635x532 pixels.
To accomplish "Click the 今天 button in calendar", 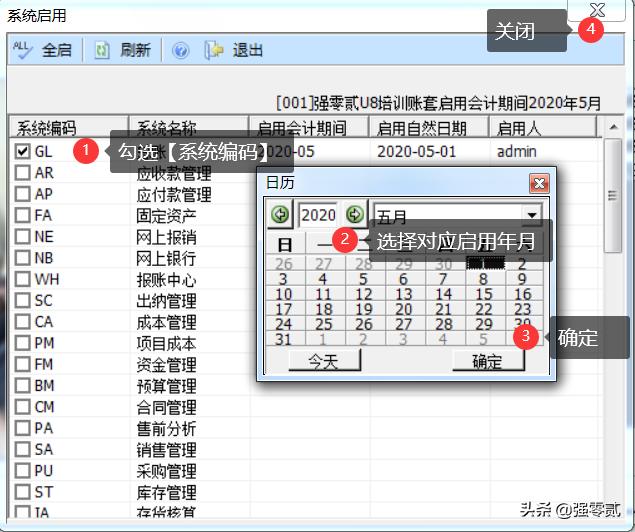I will pos(324,361).
